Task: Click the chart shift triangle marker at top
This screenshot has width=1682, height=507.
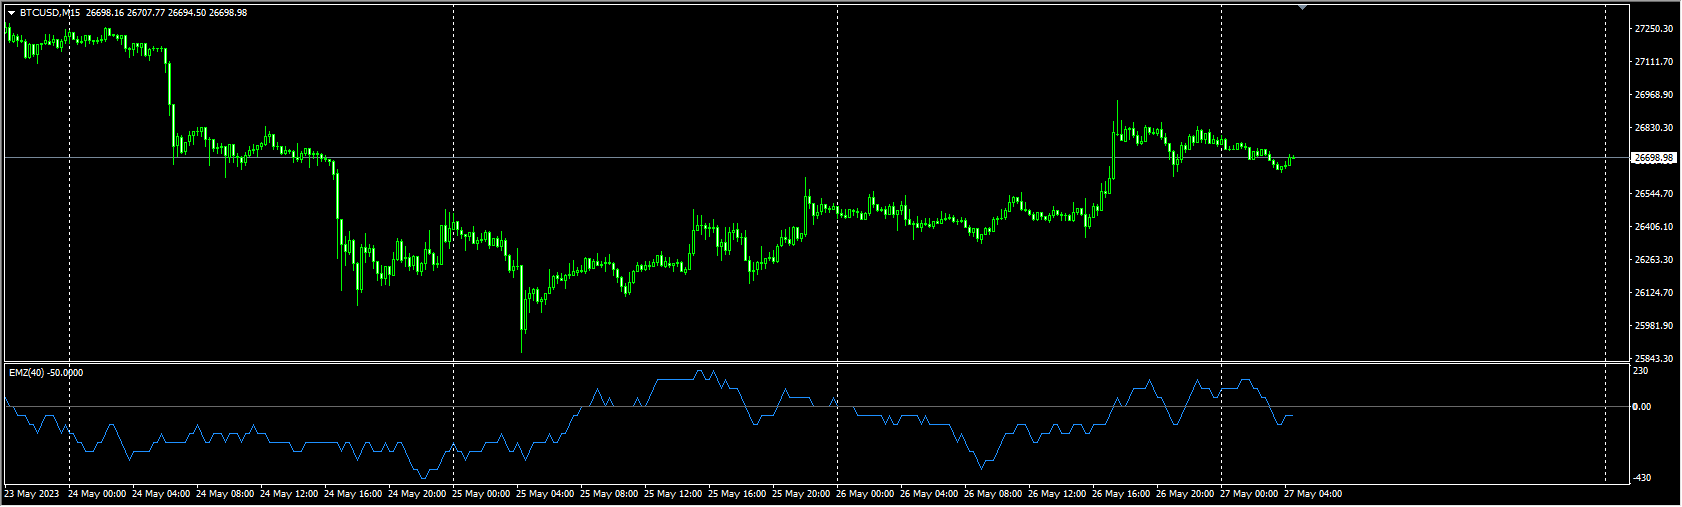Action: pos(1302,7)
